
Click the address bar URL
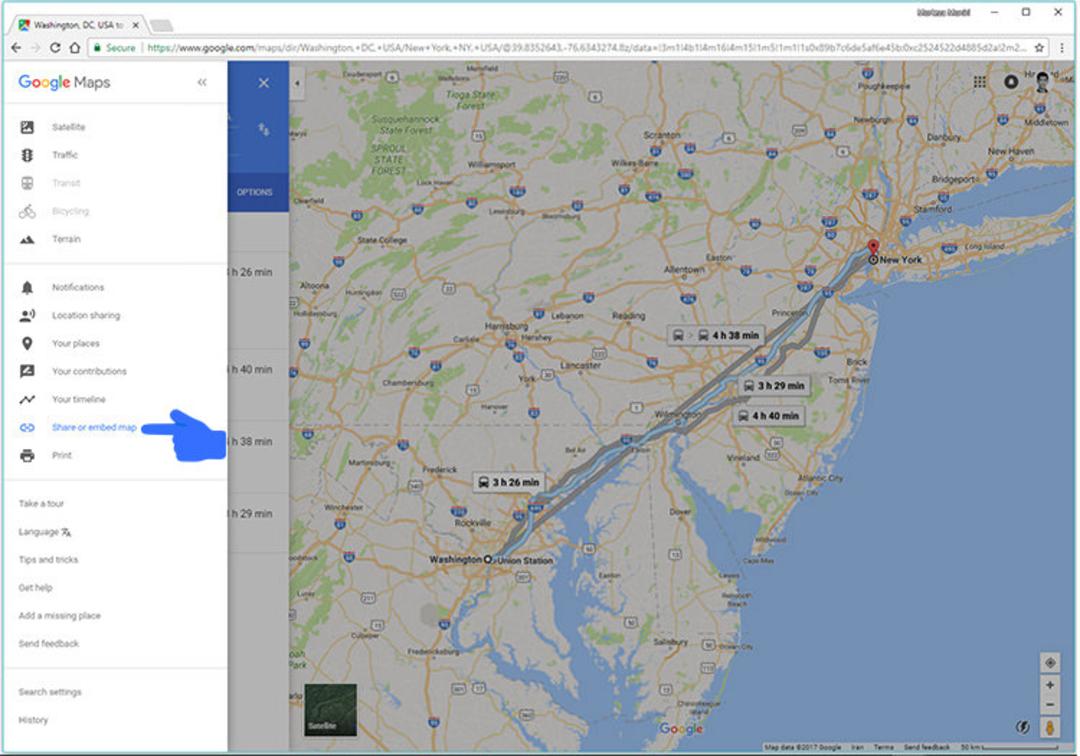[x=585, y=48]
